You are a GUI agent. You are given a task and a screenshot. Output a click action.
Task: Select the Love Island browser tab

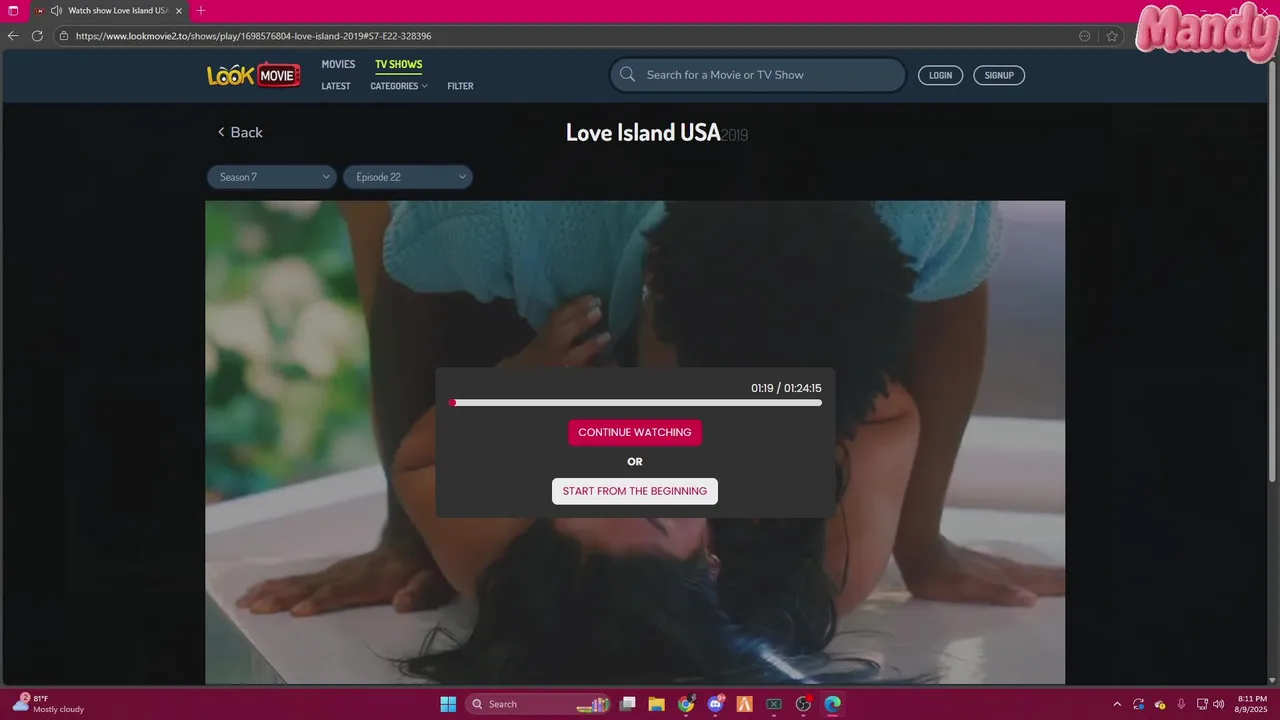tap(108, 11)
